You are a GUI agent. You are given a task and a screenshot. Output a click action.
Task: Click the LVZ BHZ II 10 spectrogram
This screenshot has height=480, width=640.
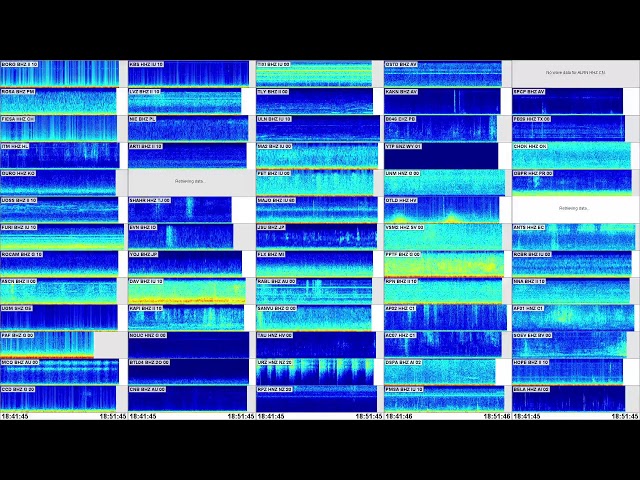[184, 101]
